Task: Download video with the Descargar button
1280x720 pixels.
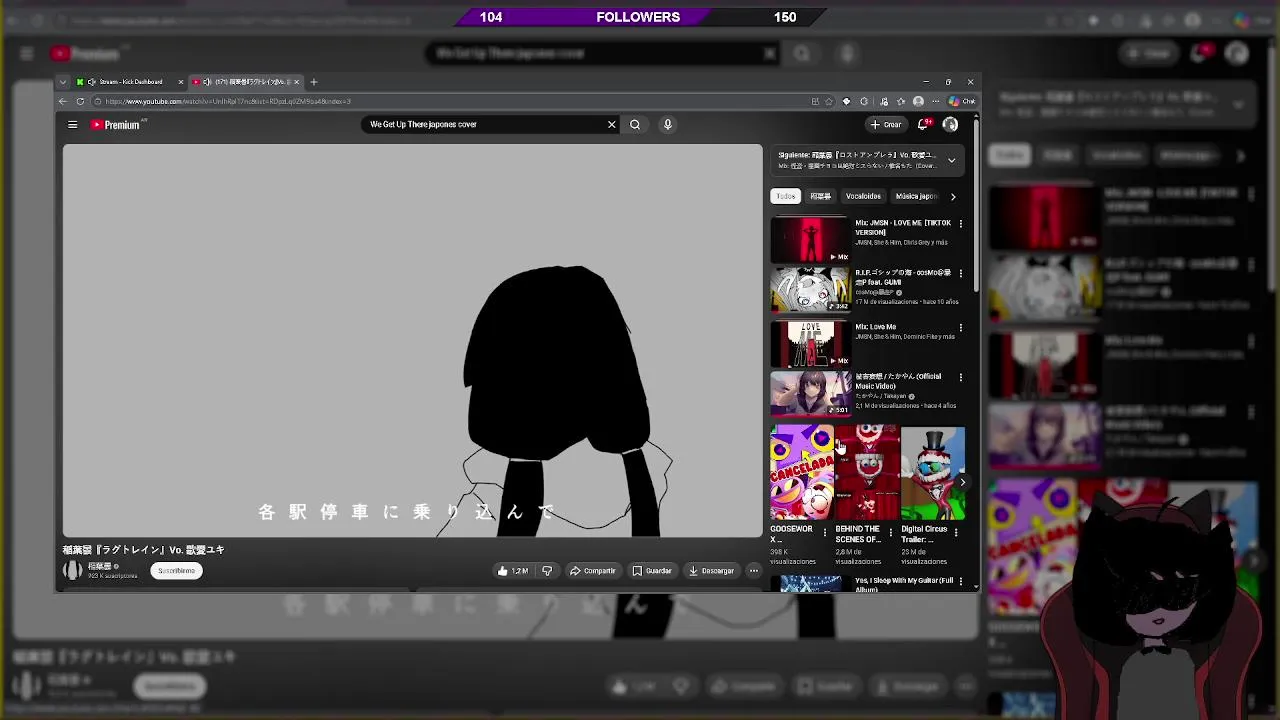Action: [711, 571]
